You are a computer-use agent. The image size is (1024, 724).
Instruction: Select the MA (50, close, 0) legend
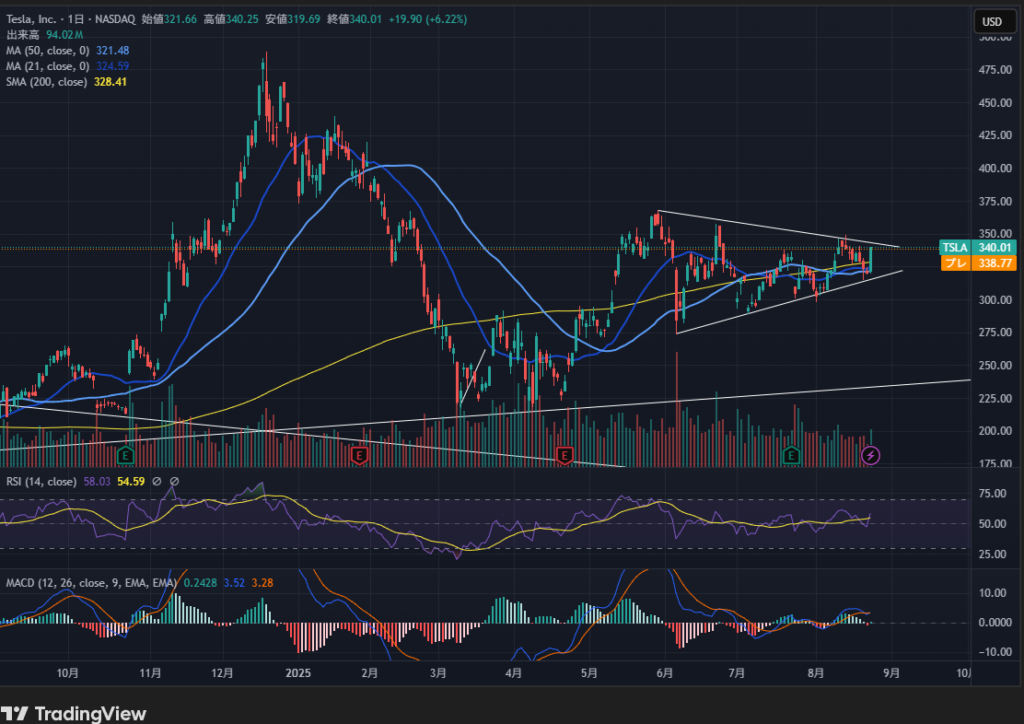click(x=48, y=50)
